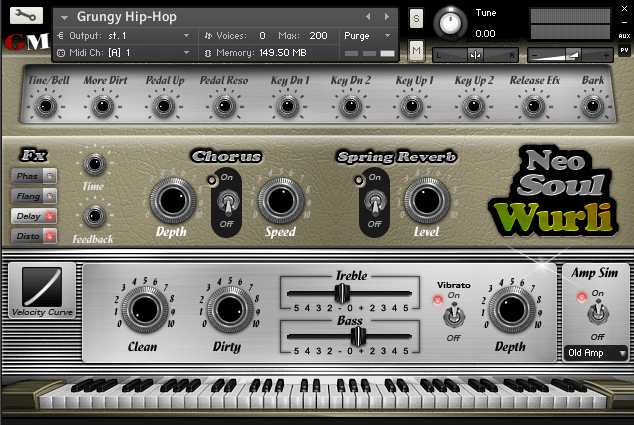Mute the instrument with M button
The width and height of the screenshot is (634, 425).
[416, 50]
